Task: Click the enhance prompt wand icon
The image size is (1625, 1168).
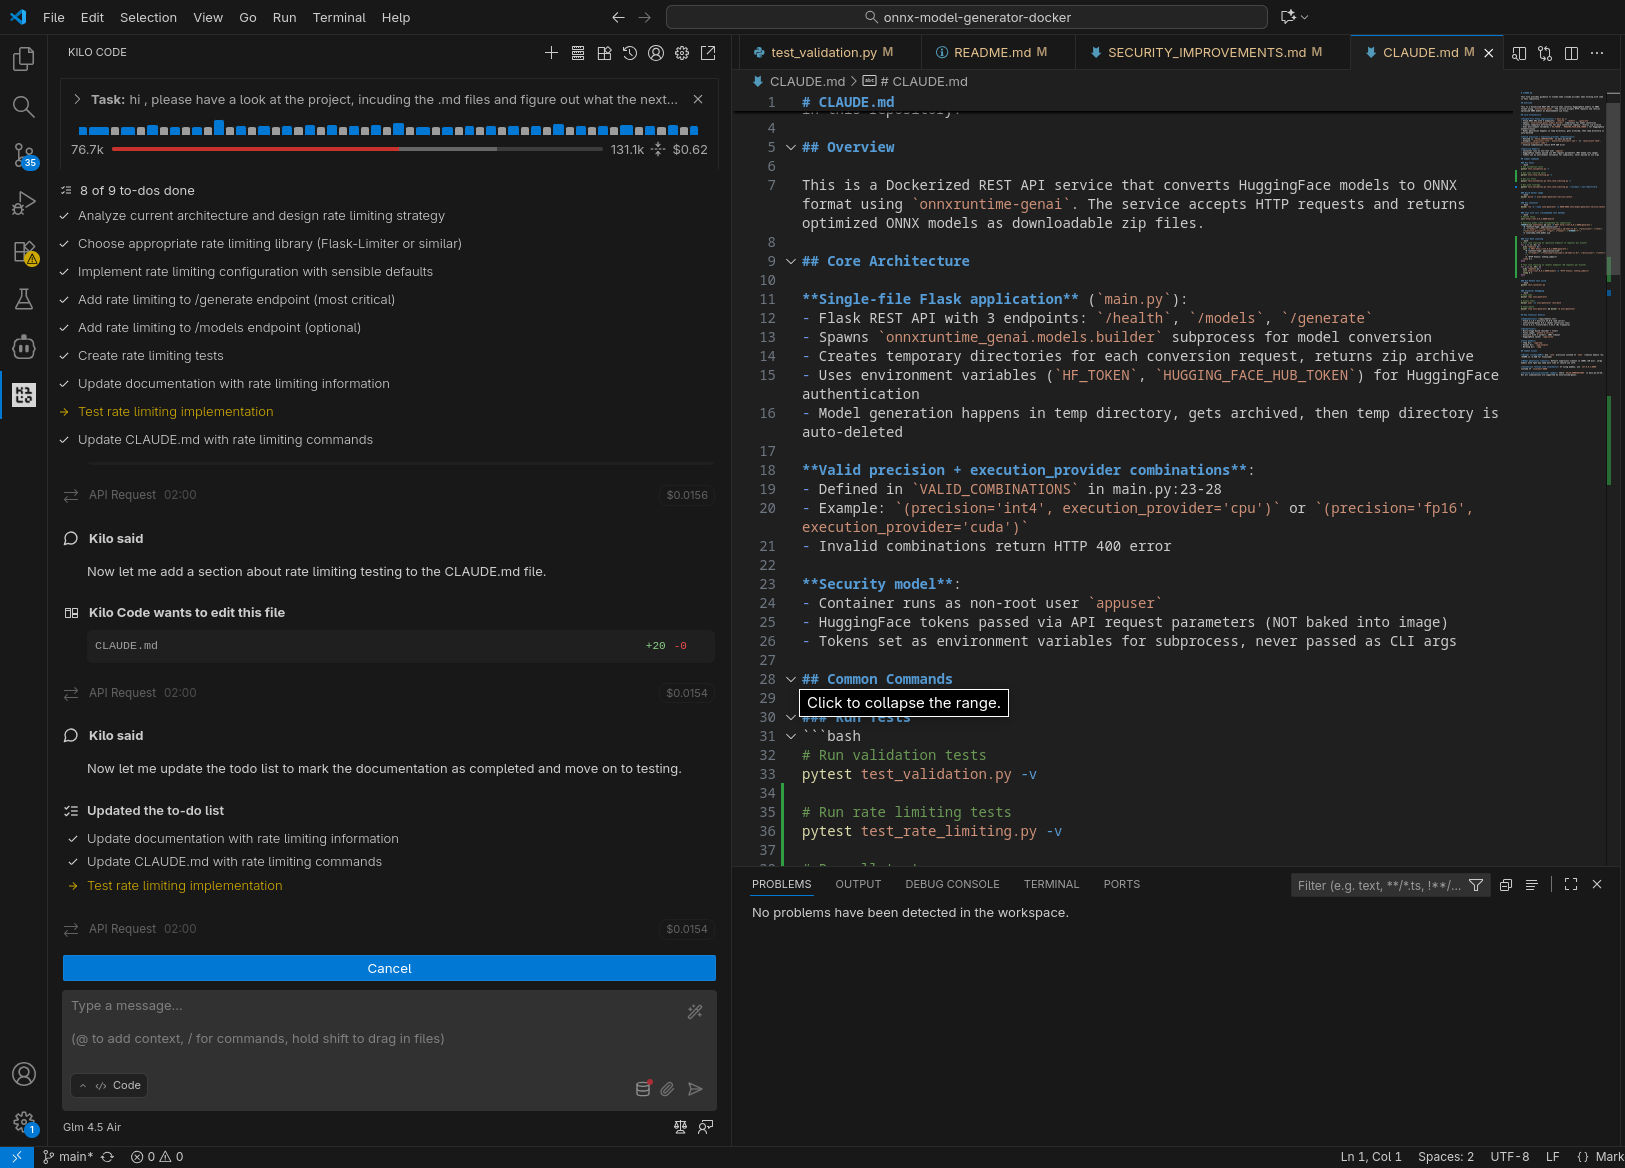Action: 695,1012
